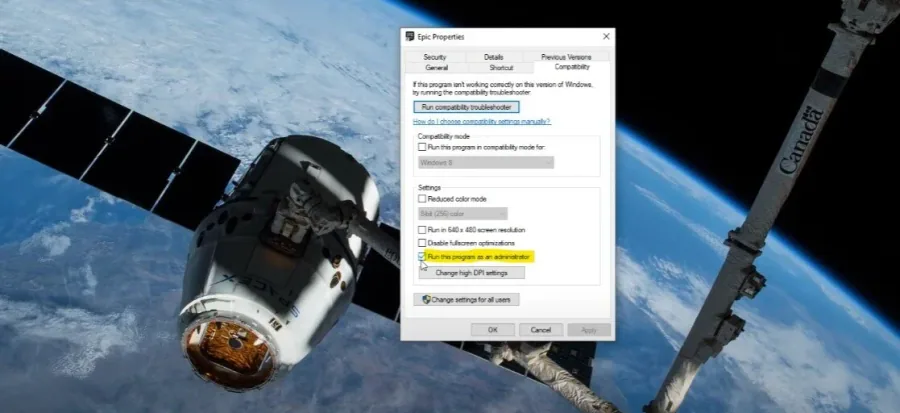Click the Epic Properties title bar icon
This screenshot has height=413, width=900.
[410, 37]
